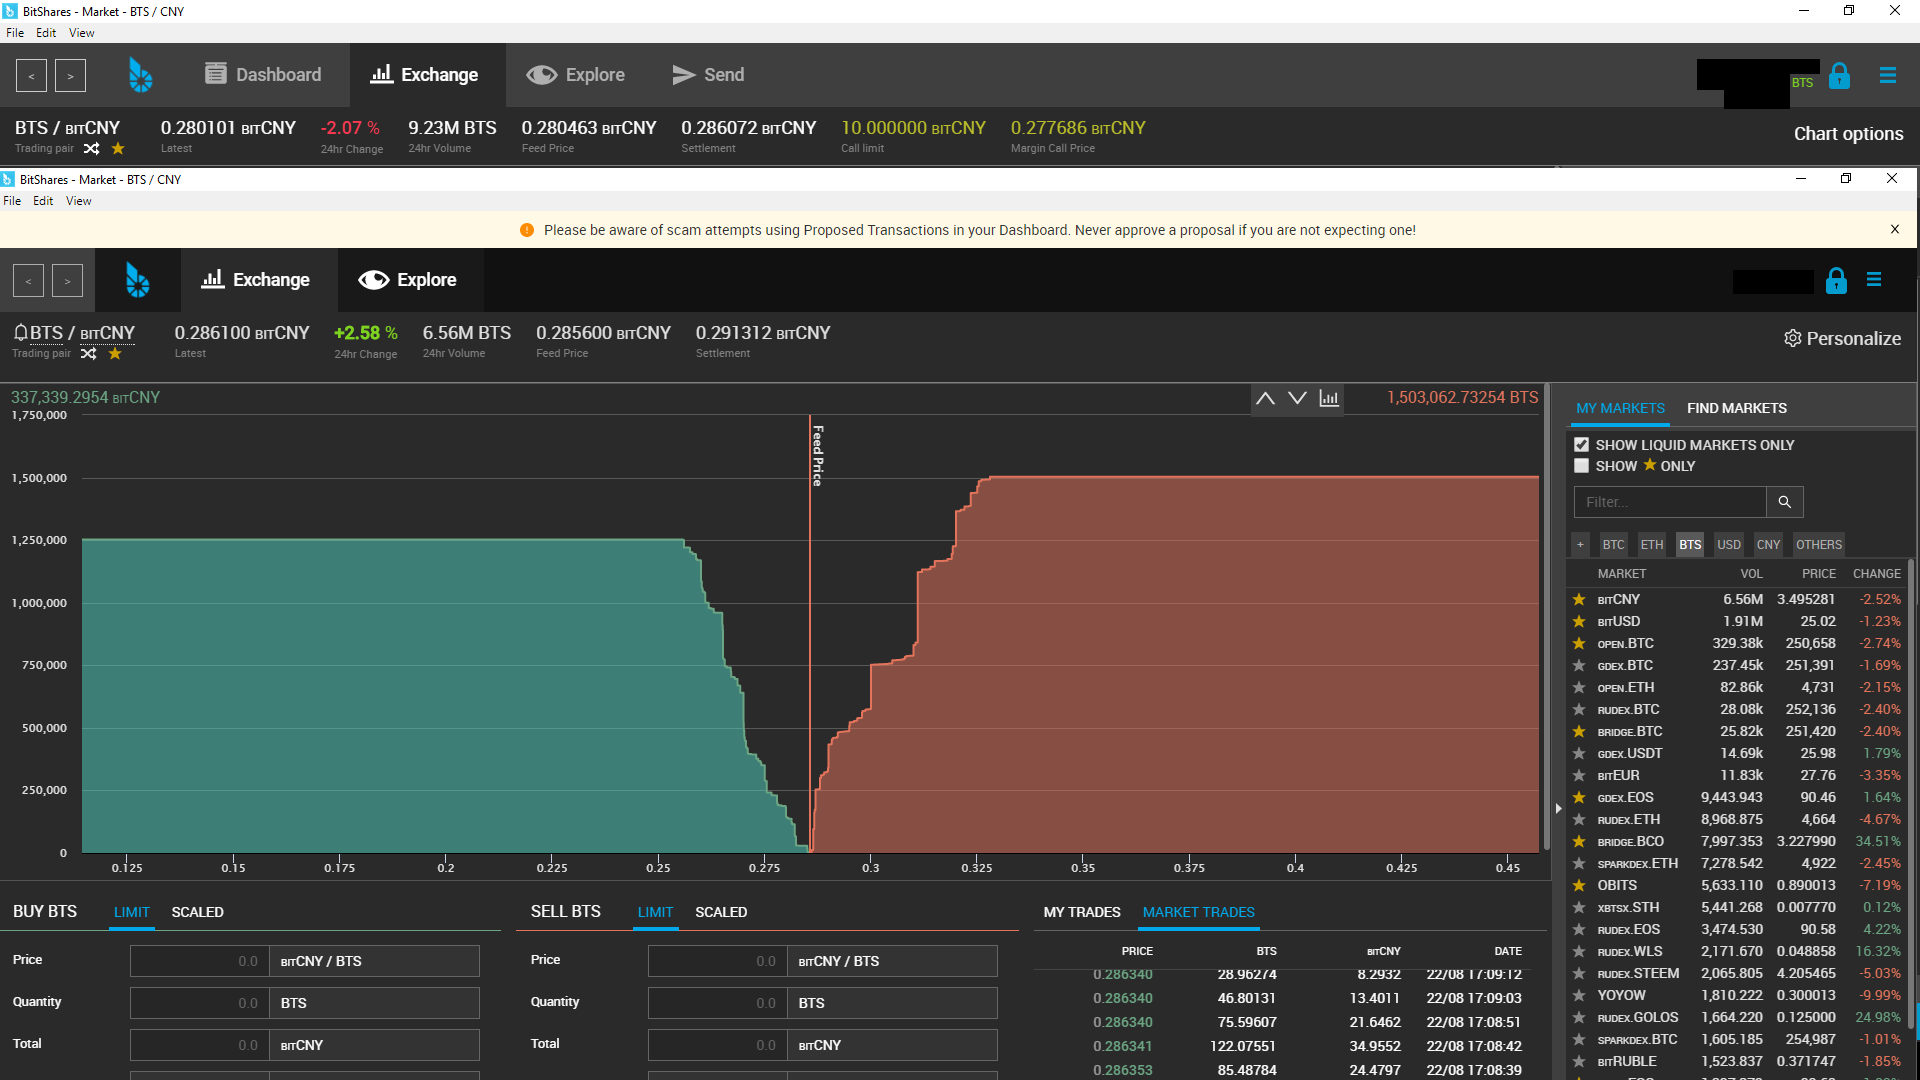Image resolution: width=1920 pixels, height=1080 pixels.
Task: Click BitShares logo in front window
Action: 138,280
